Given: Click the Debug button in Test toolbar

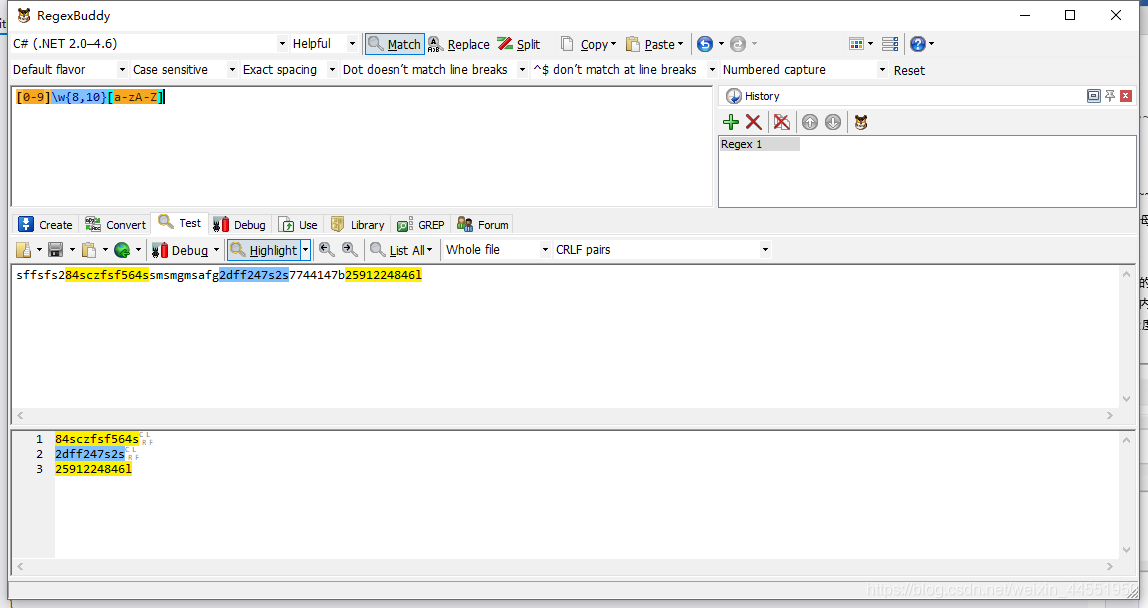Looking at the screenshot, I should point(181,251).
